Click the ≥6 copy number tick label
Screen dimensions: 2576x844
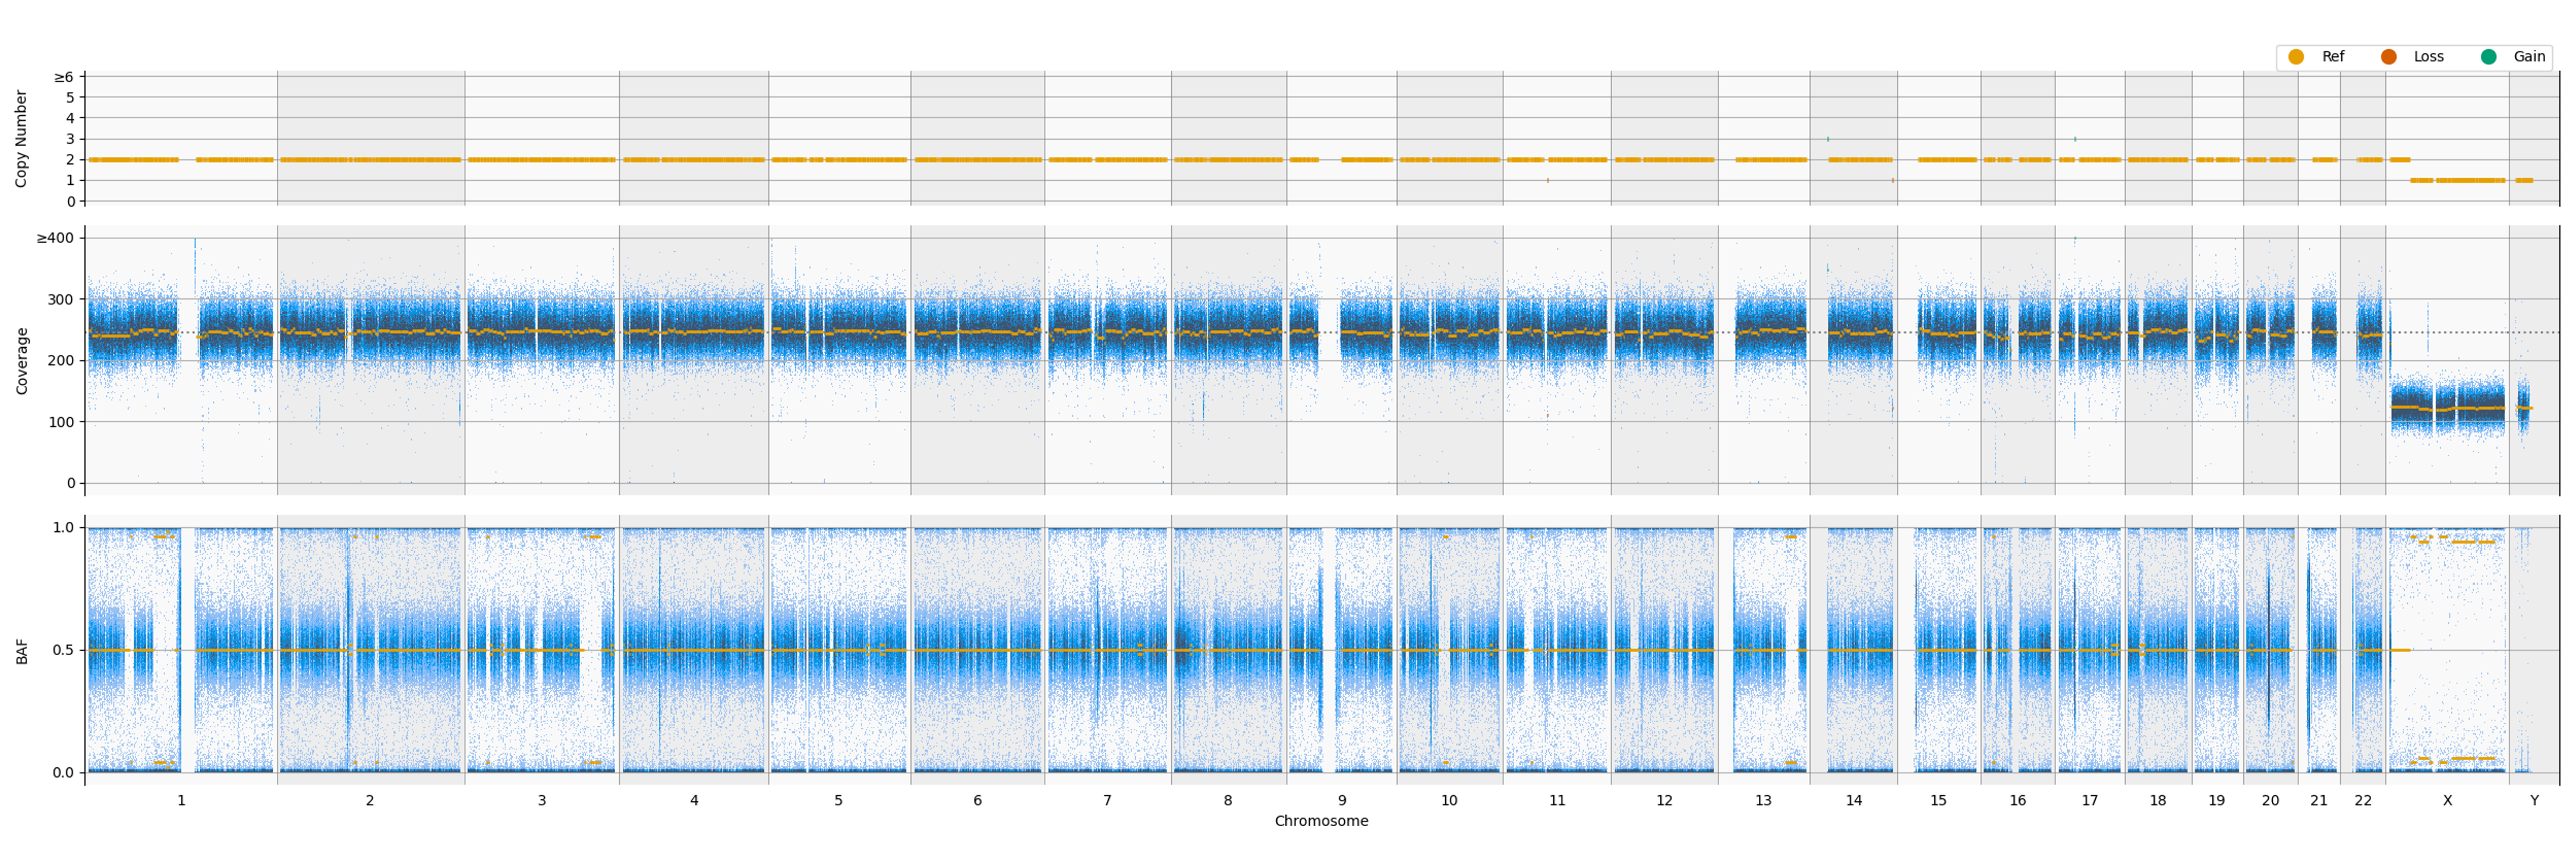click(63, 77)
